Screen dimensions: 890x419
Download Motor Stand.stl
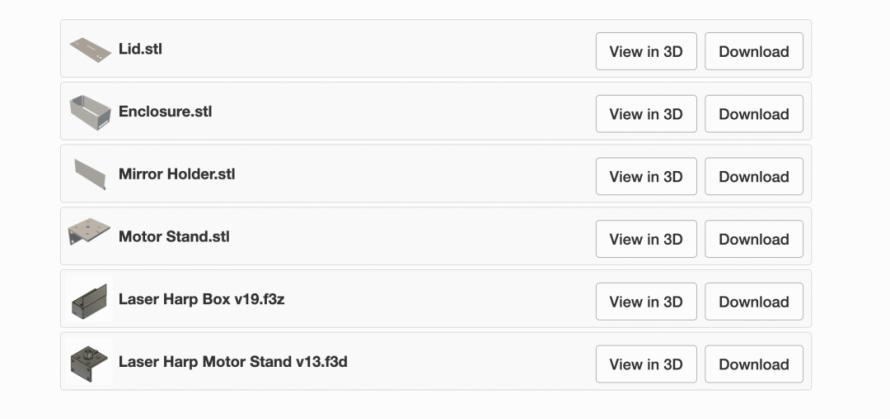tap(754, 239)
